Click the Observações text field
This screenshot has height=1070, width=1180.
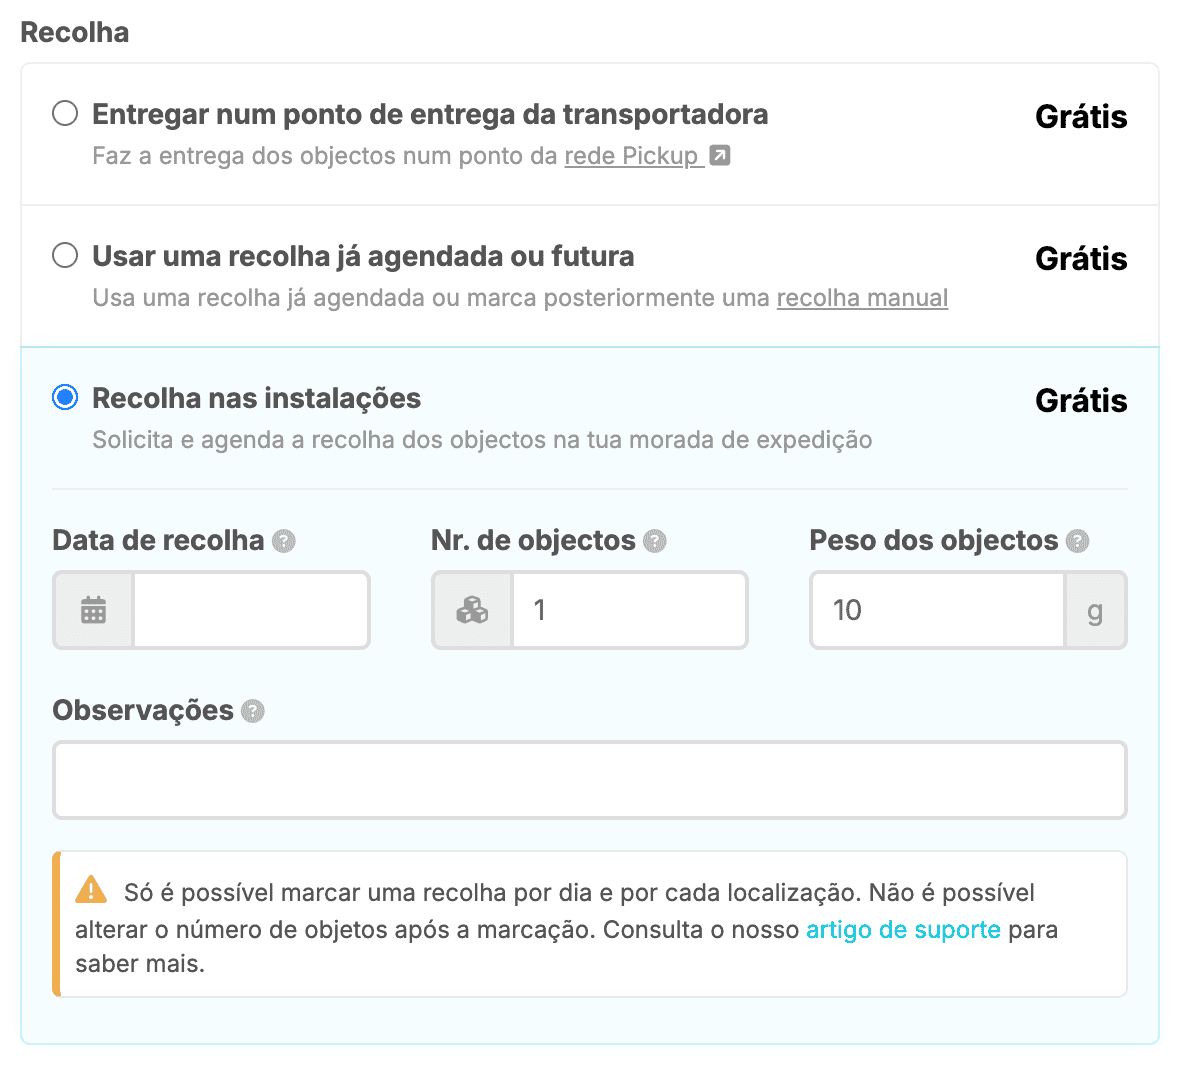[x=589, y=780]
